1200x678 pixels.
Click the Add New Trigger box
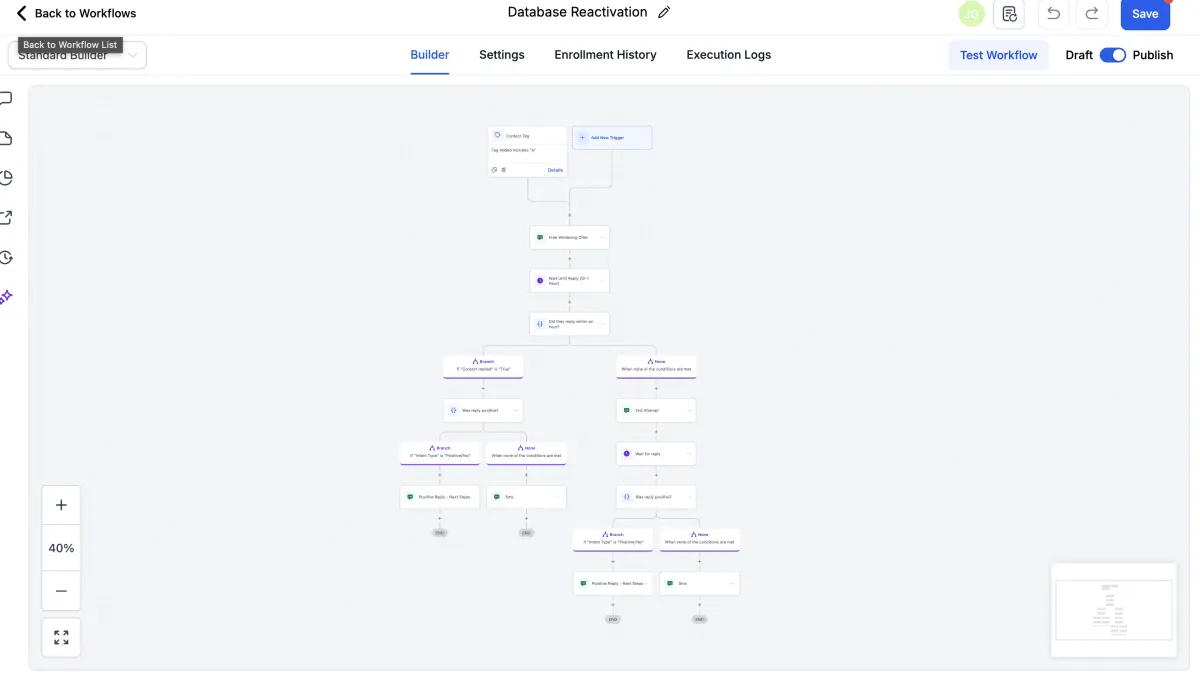(612, 138)
